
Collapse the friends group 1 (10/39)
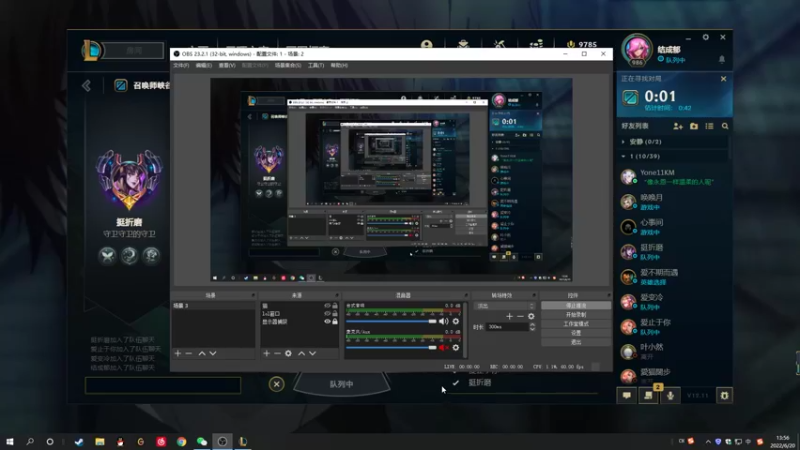click(623, 157)
